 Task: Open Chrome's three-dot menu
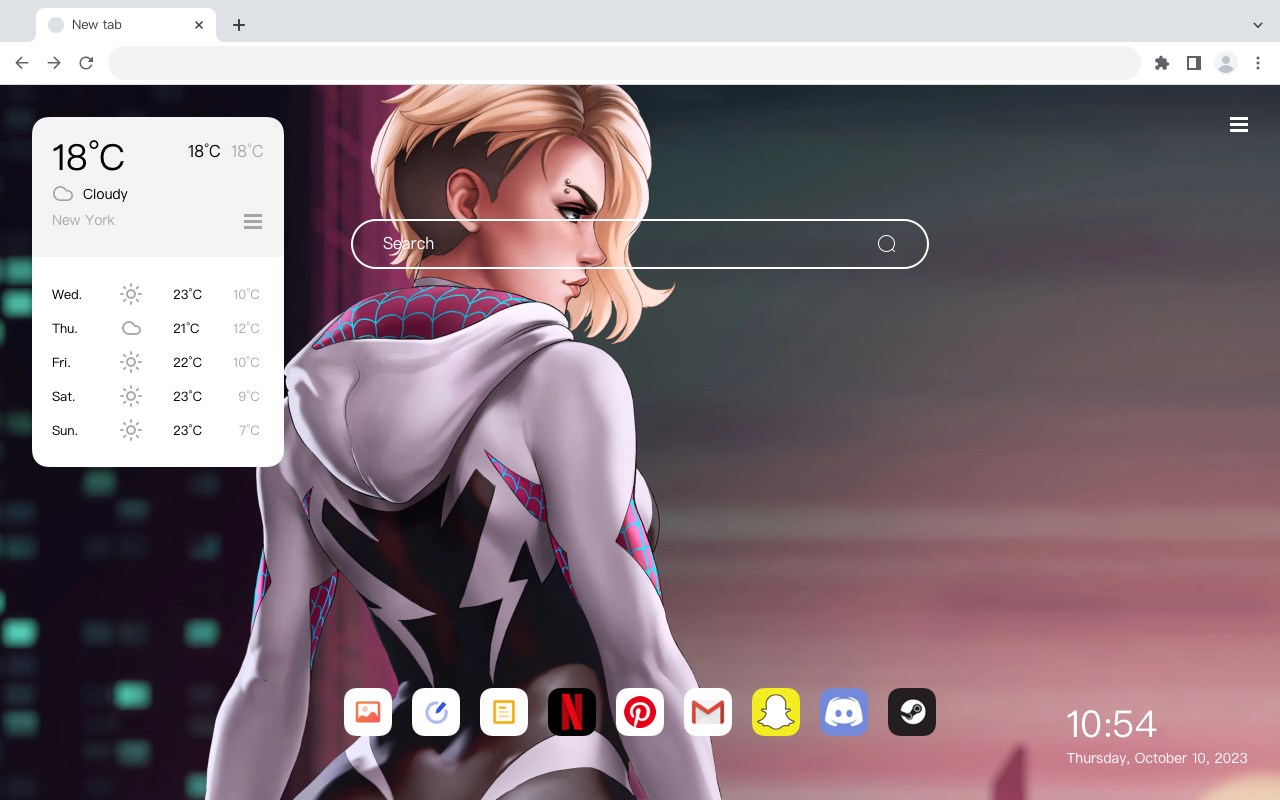[x=1258, y=63]
